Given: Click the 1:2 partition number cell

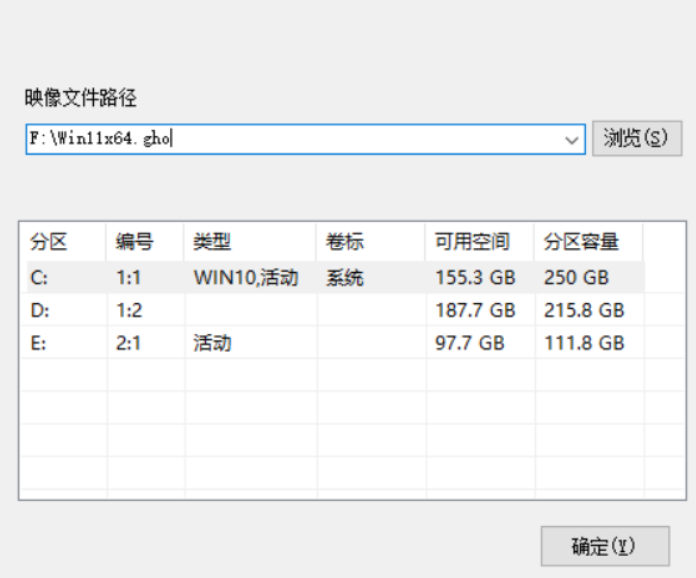Looking at the screenshot, I should point(129,311).
